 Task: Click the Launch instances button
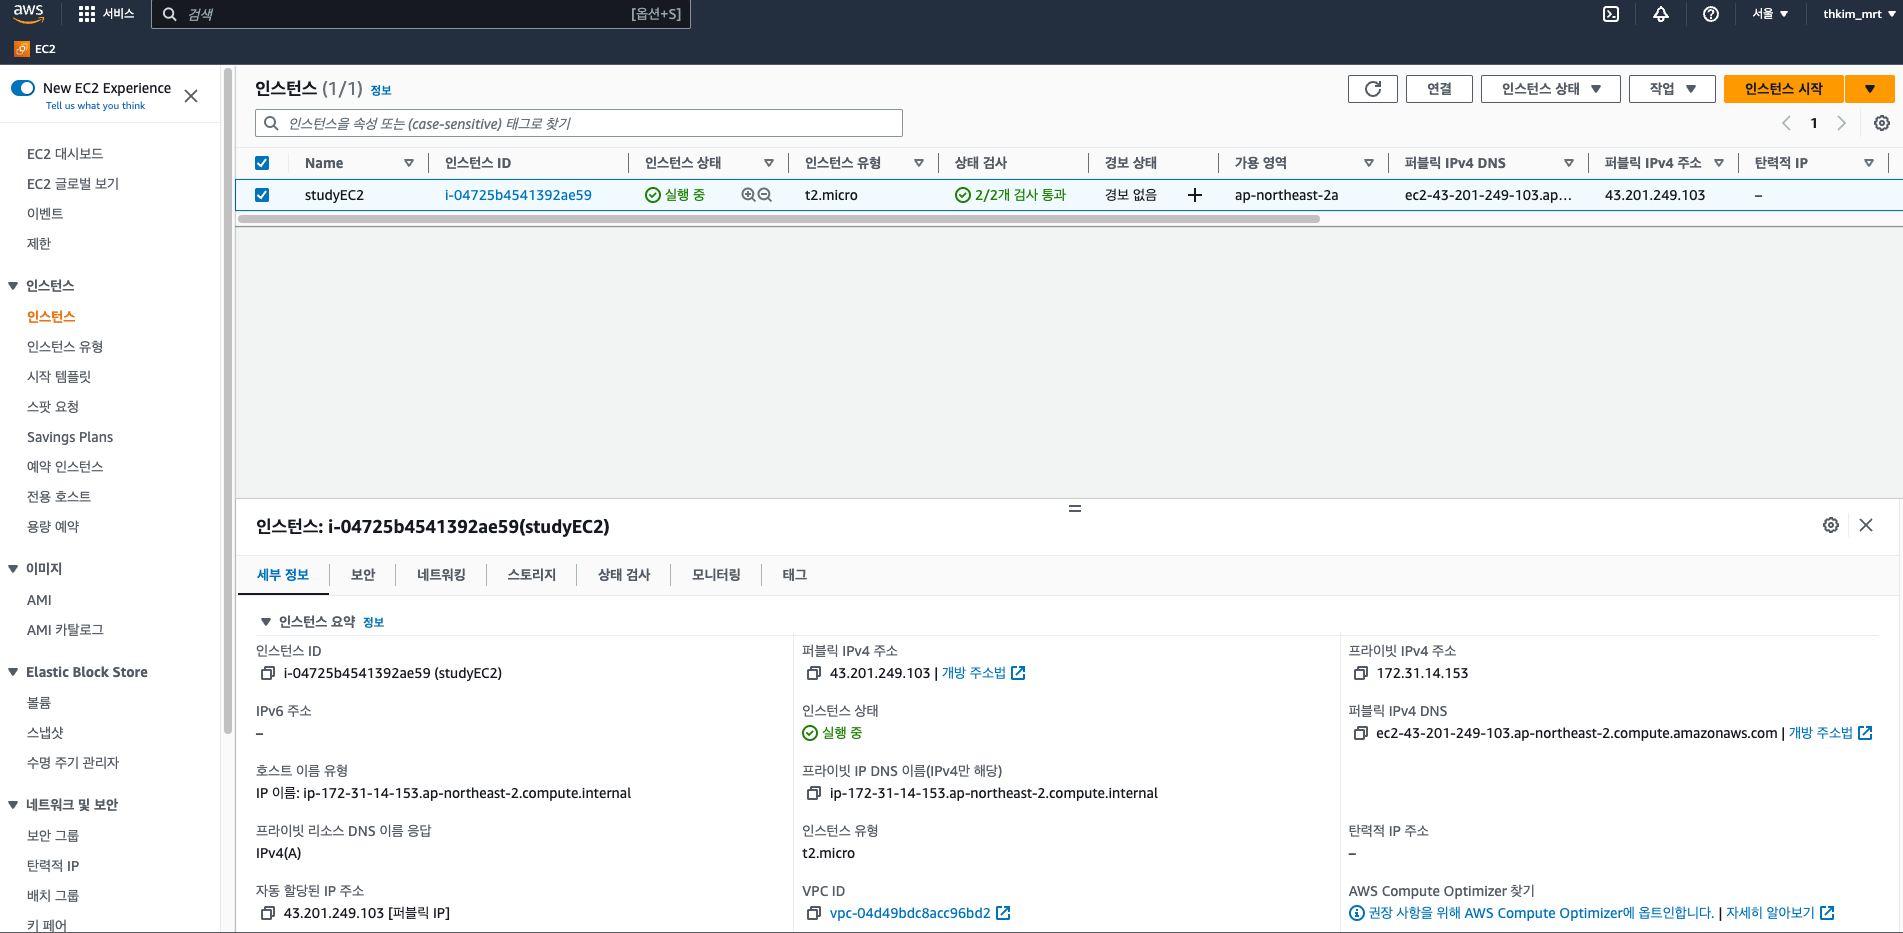pos(1783,89)
